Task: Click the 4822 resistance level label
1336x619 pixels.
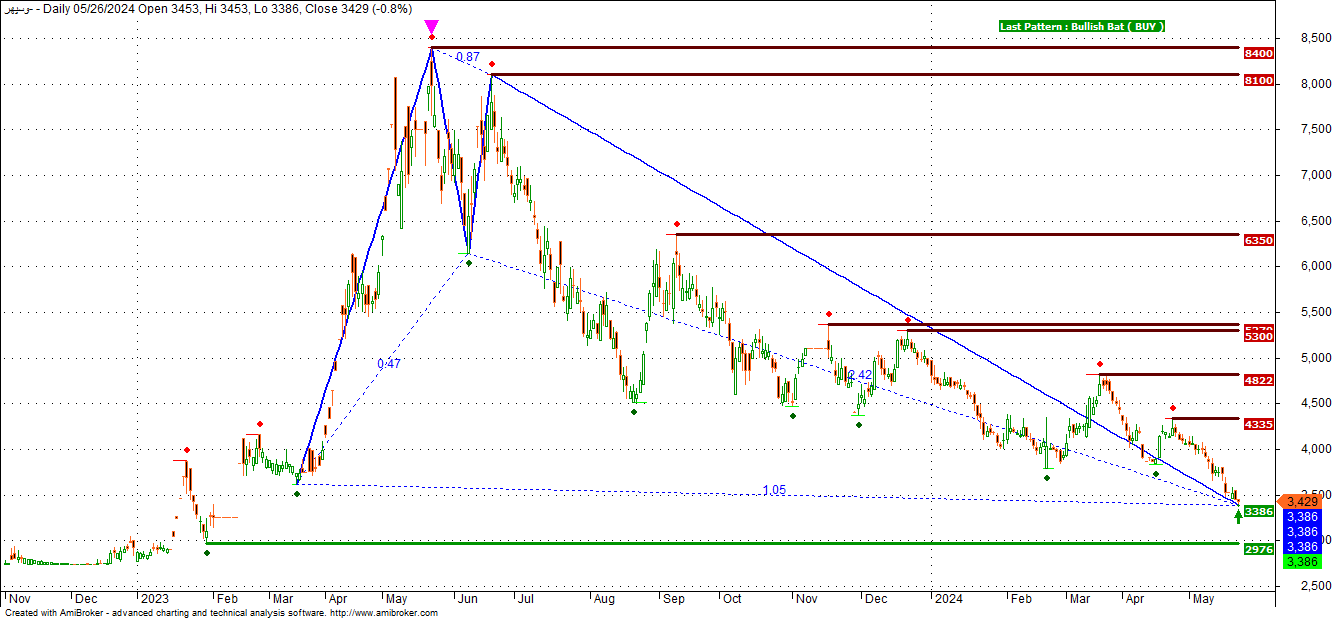Action: pos(1259,380)
